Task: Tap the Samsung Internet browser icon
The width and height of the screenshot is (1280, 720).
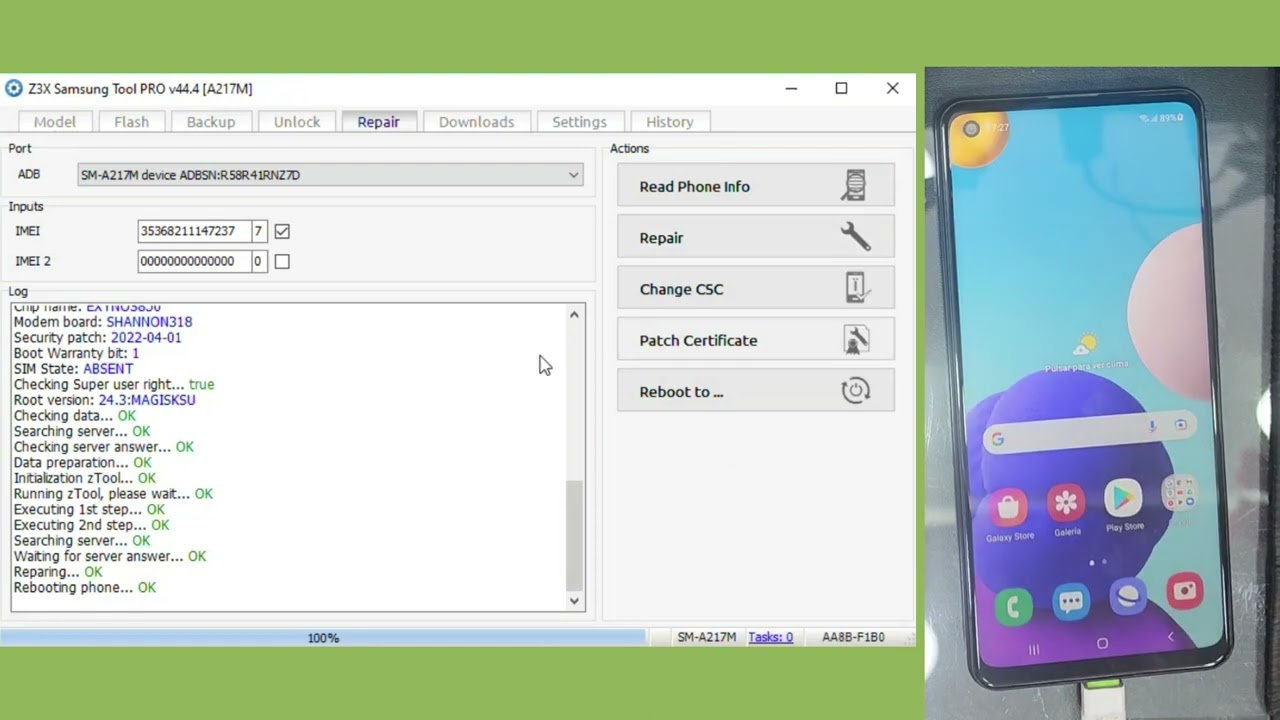Action: (1128, 597)
